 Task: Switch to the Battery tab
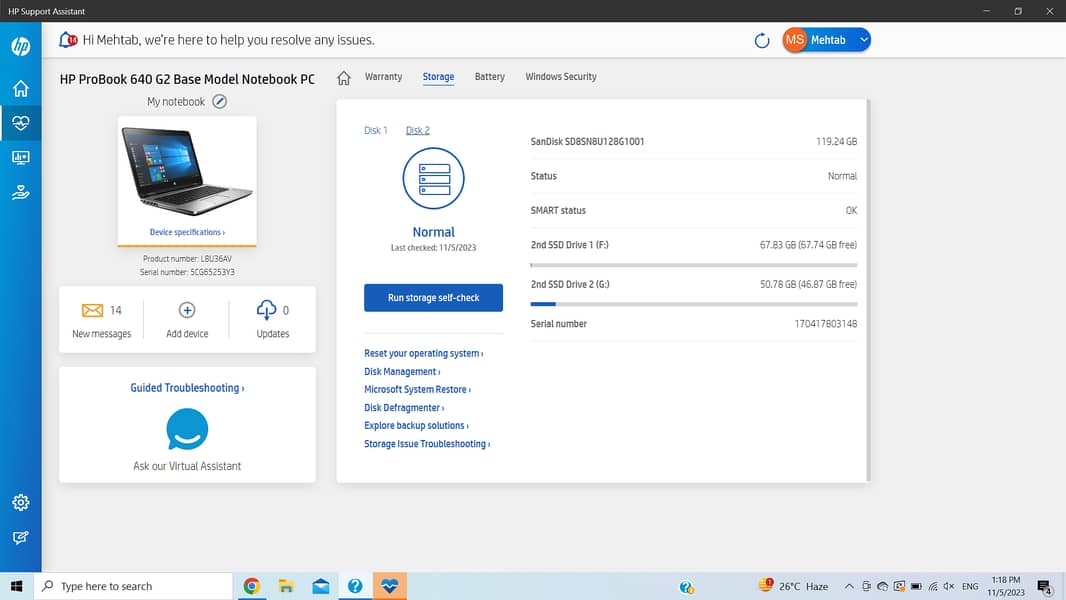click(x=489, y=77)
